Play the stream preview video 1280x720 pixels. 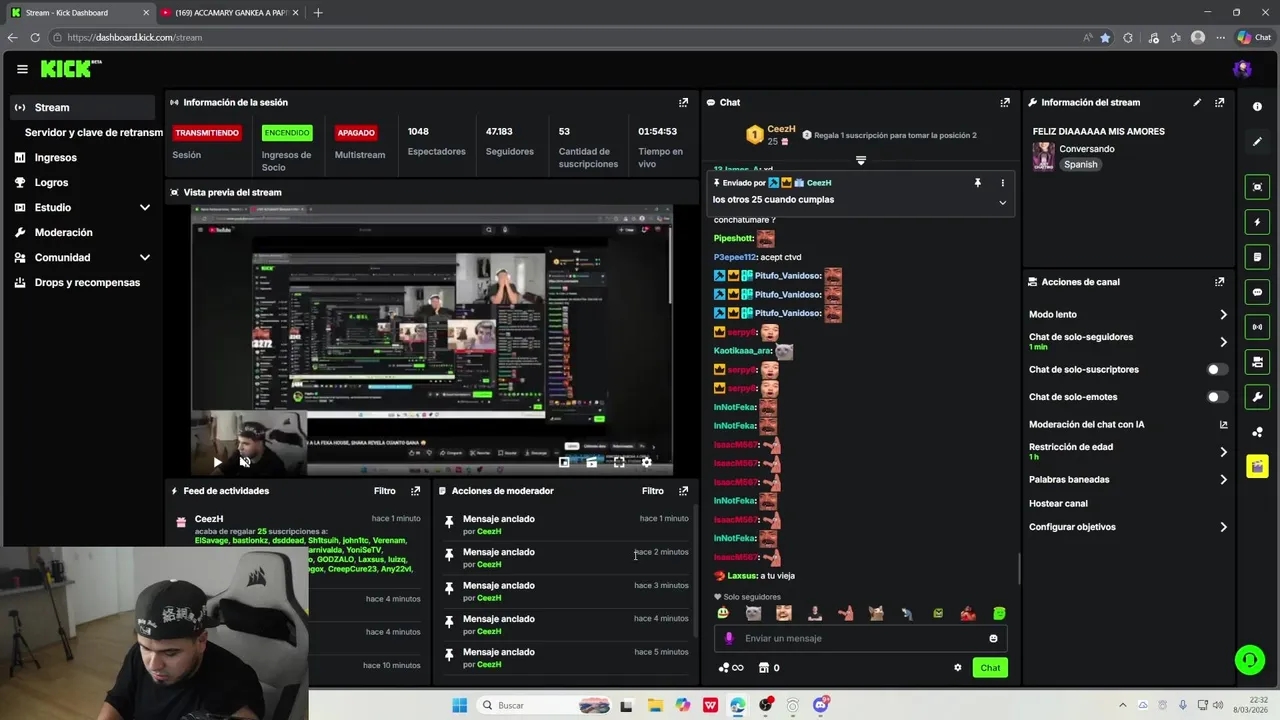coord(217,462)
